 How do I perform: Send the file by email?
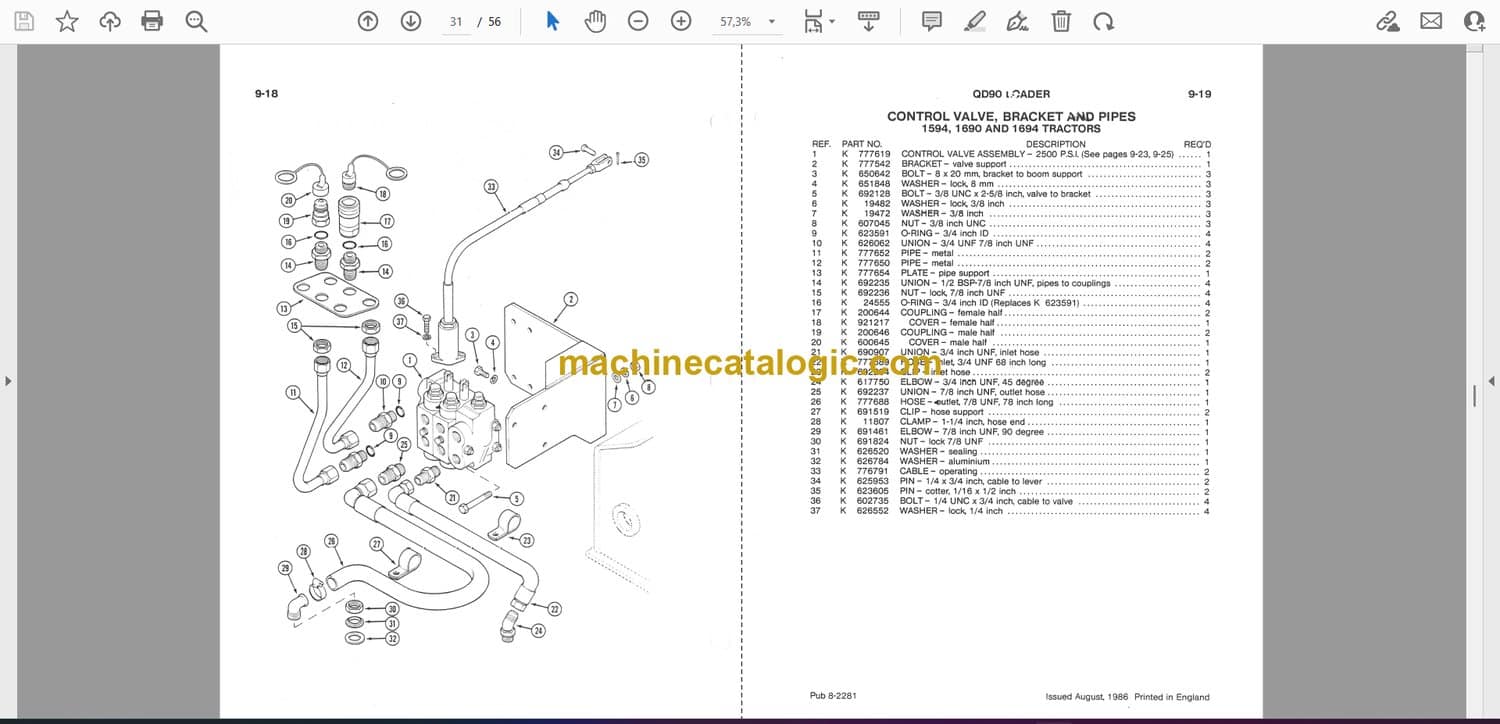(1431, 21)
